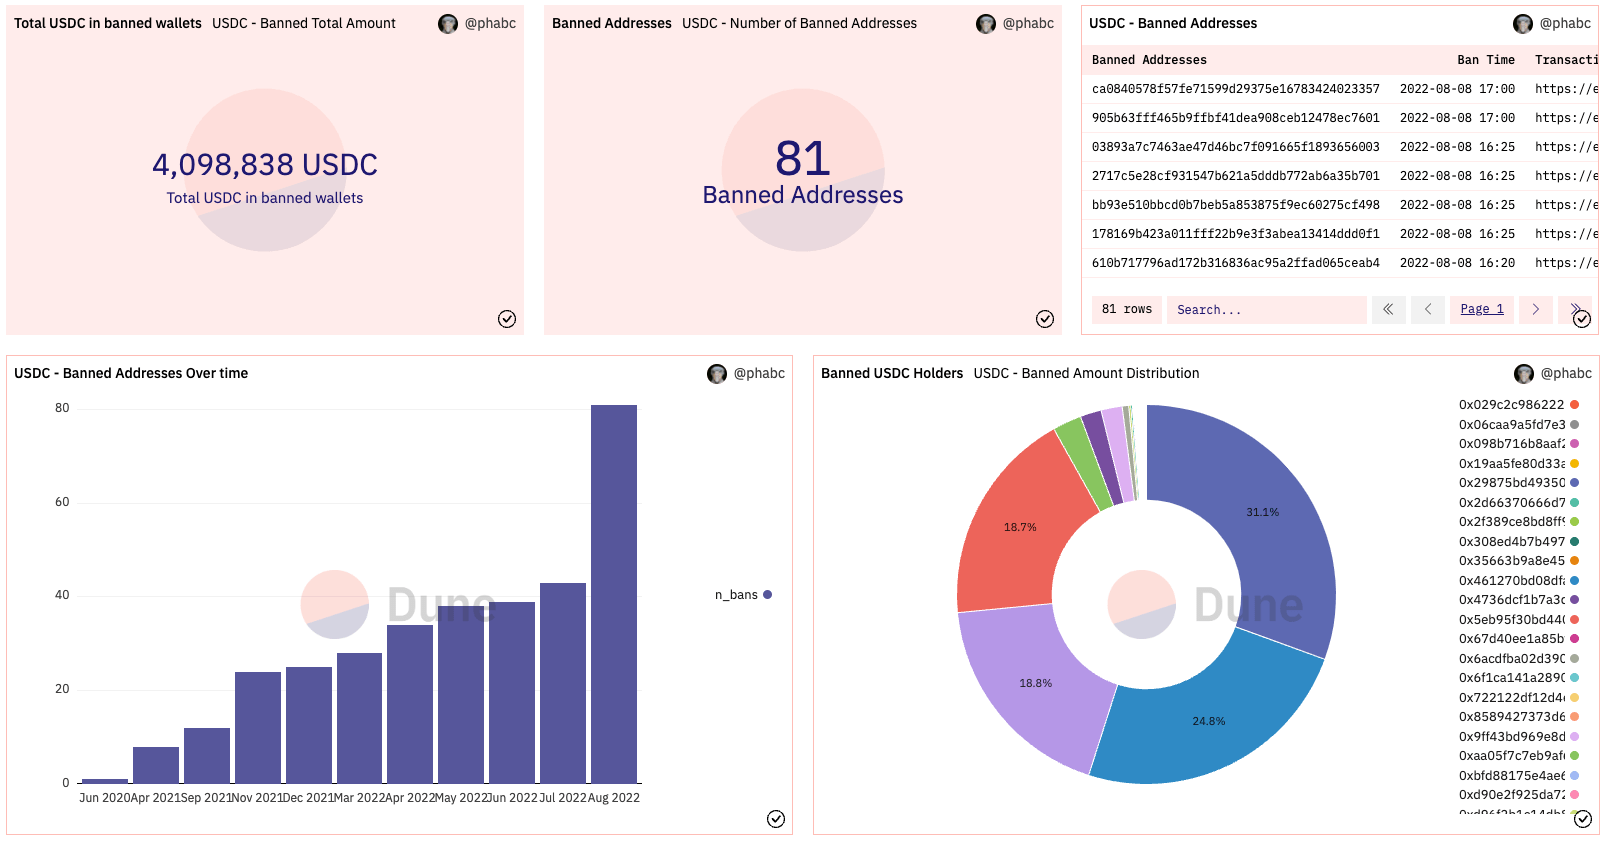Toggle legend entry 0x67d40ee1a85b
This screenshot has width=1609, height=842.
1518,639
